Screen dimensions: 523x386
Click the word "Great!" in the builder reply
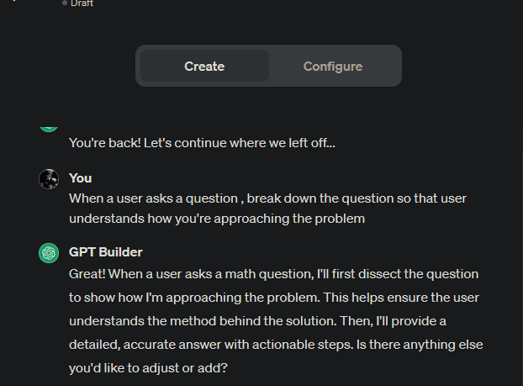[x=87, y=274]
